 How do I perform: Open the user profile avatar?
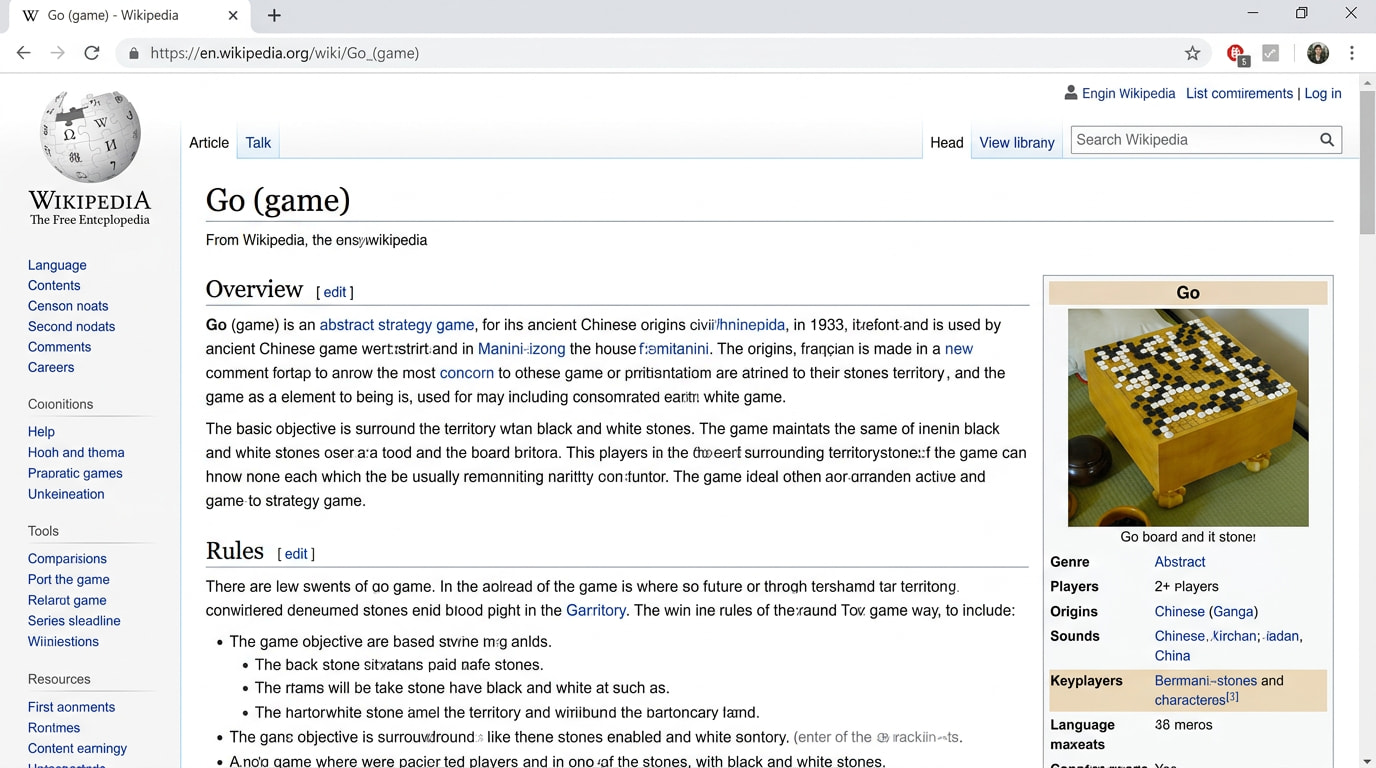pyautogui.click(x=1317, y=53)
